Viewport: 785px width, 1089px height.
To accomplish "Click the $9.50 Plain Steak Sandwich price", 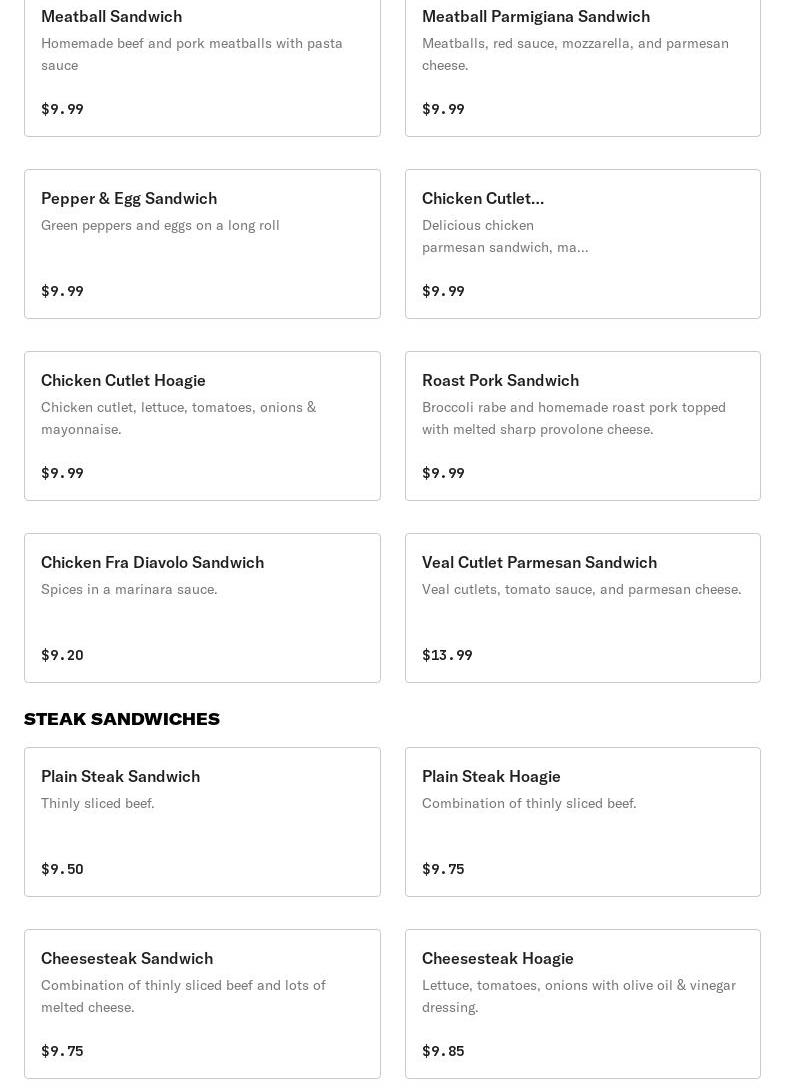I will (62, 869).
